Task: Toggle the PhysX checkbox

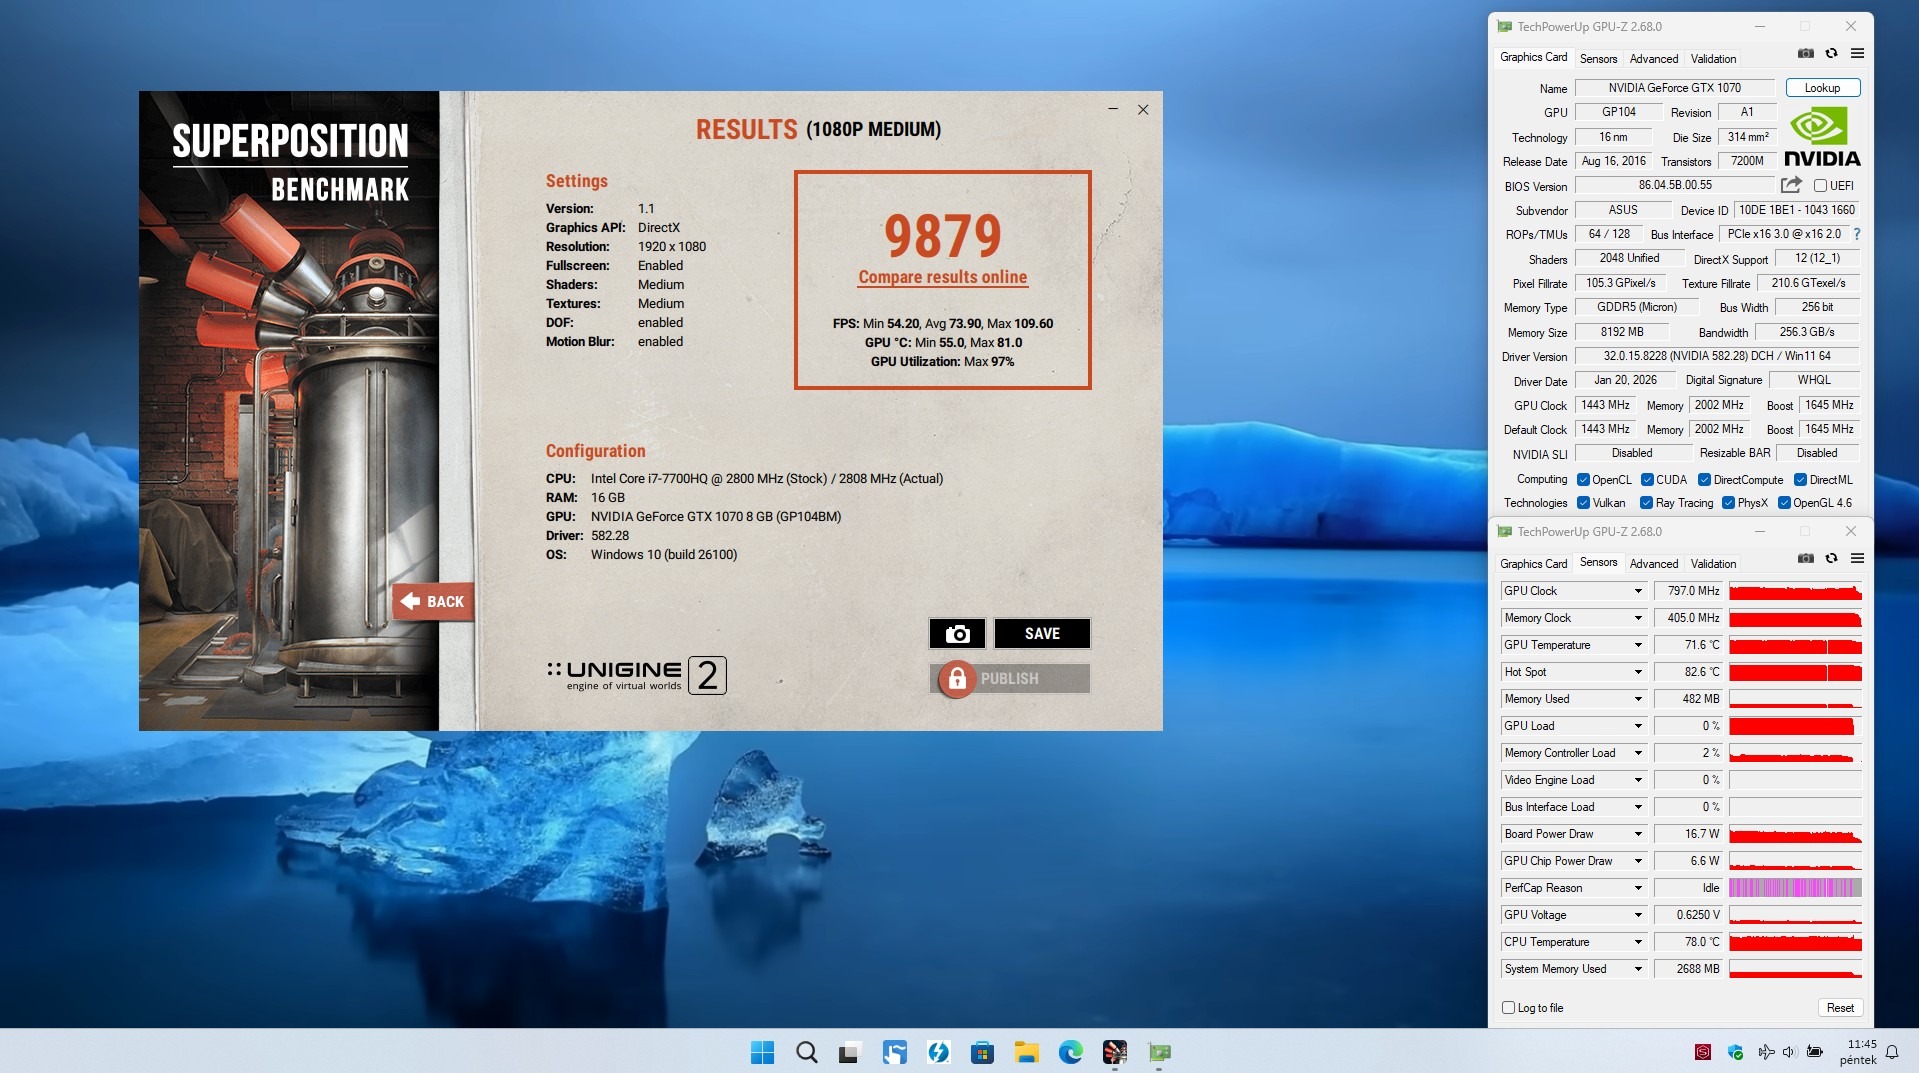Action: coord(1728,503)
